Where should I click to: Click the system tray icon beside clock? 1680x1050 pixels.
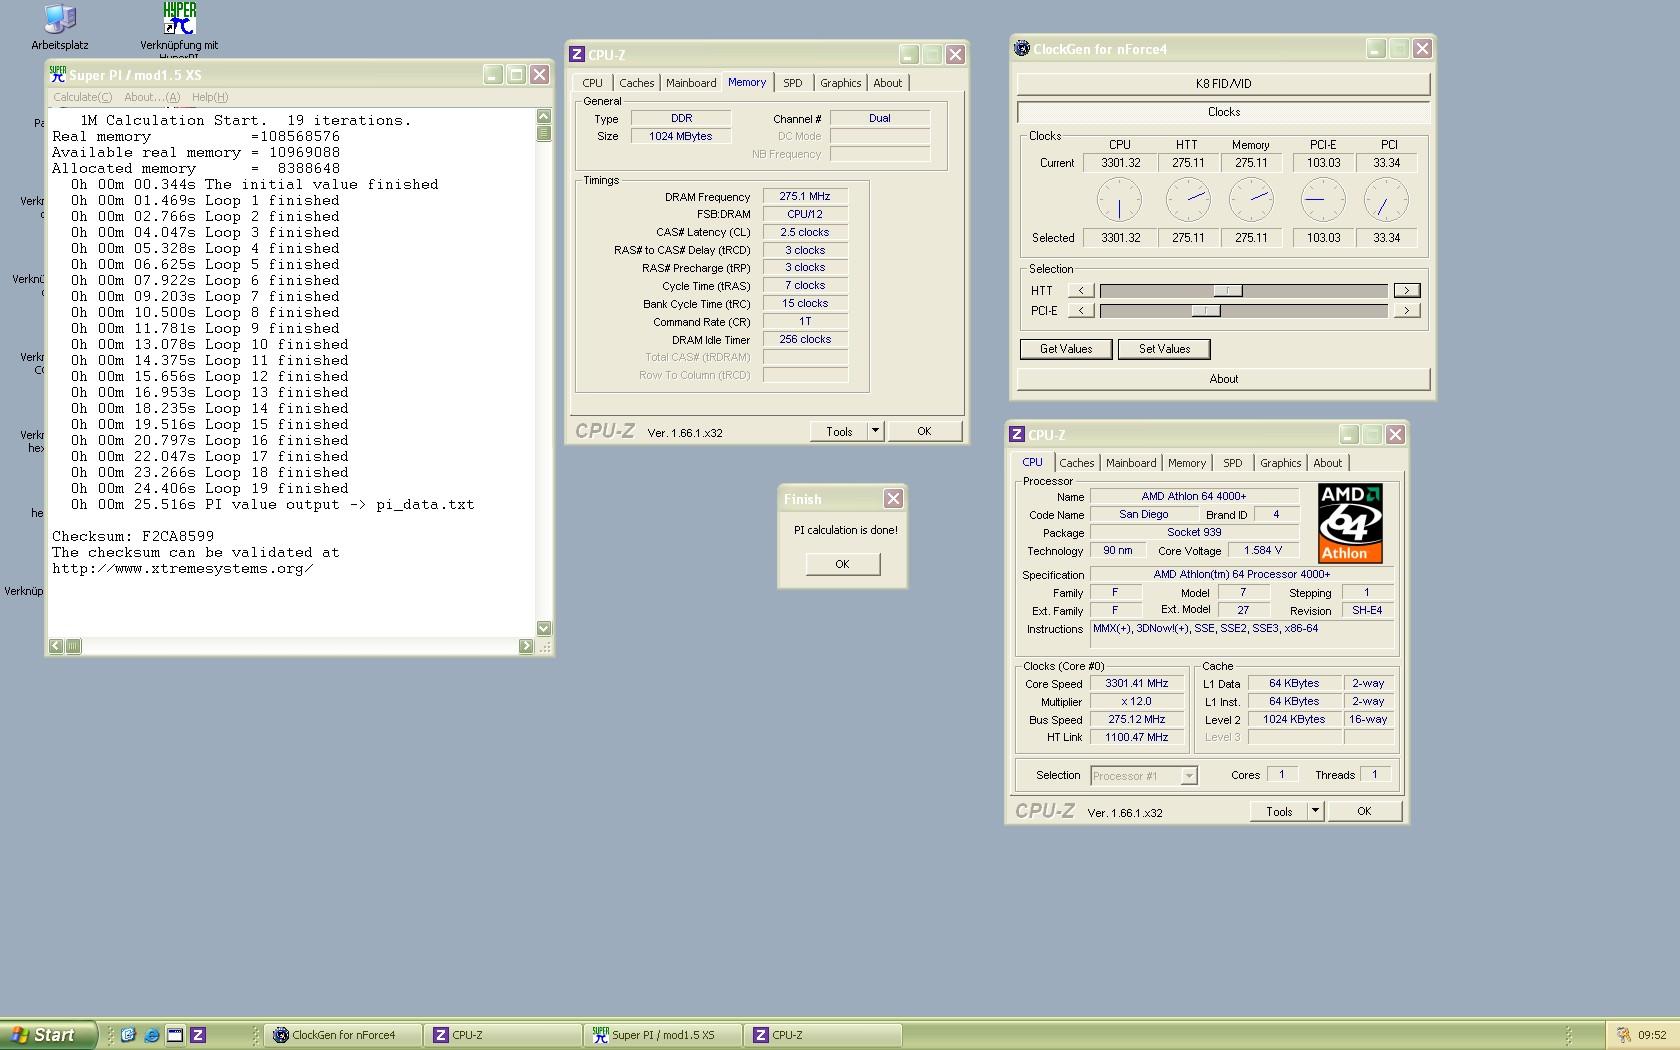pyautogui.click(x=1624, y=1035)
